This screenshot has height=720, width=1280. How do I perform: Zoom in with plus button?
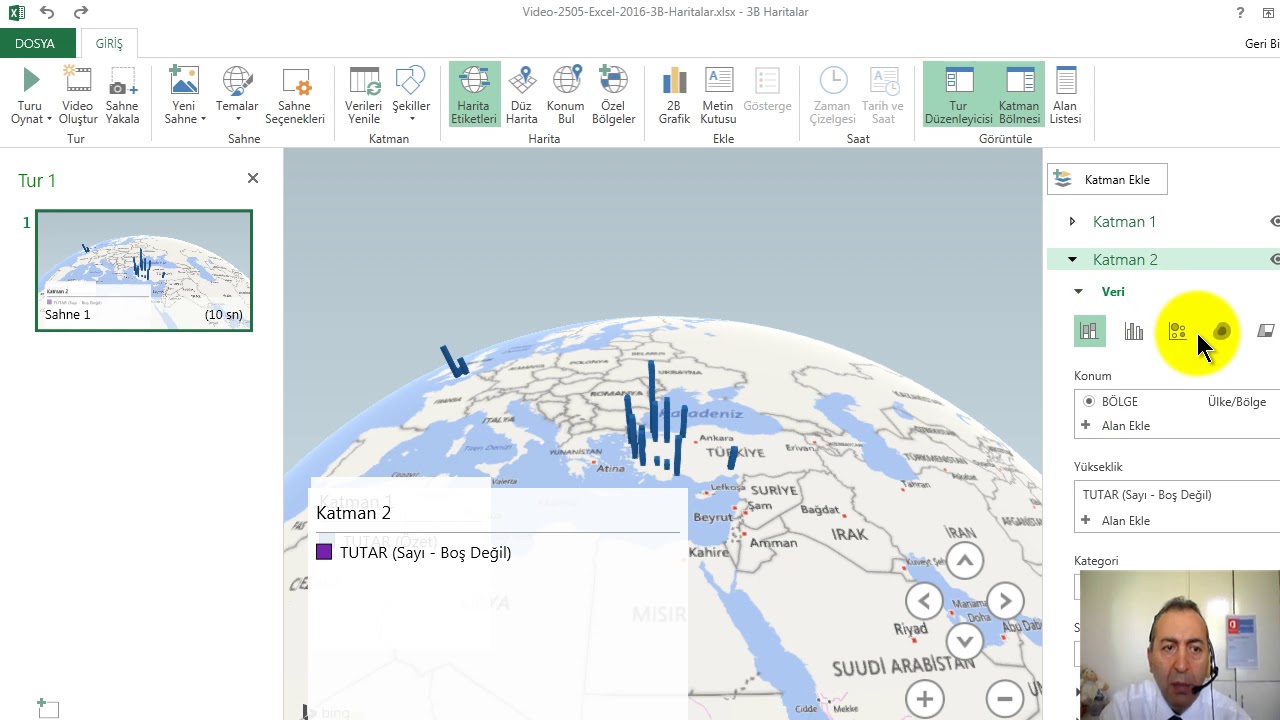pos(924,699)
